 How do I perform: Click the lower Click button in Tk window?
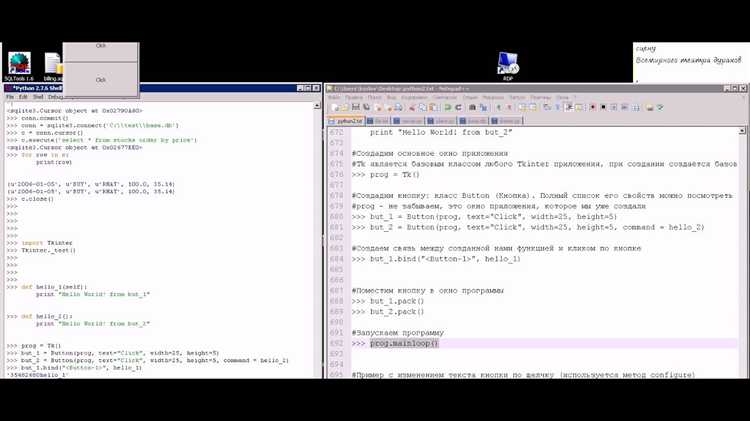(x=100, y=79)
